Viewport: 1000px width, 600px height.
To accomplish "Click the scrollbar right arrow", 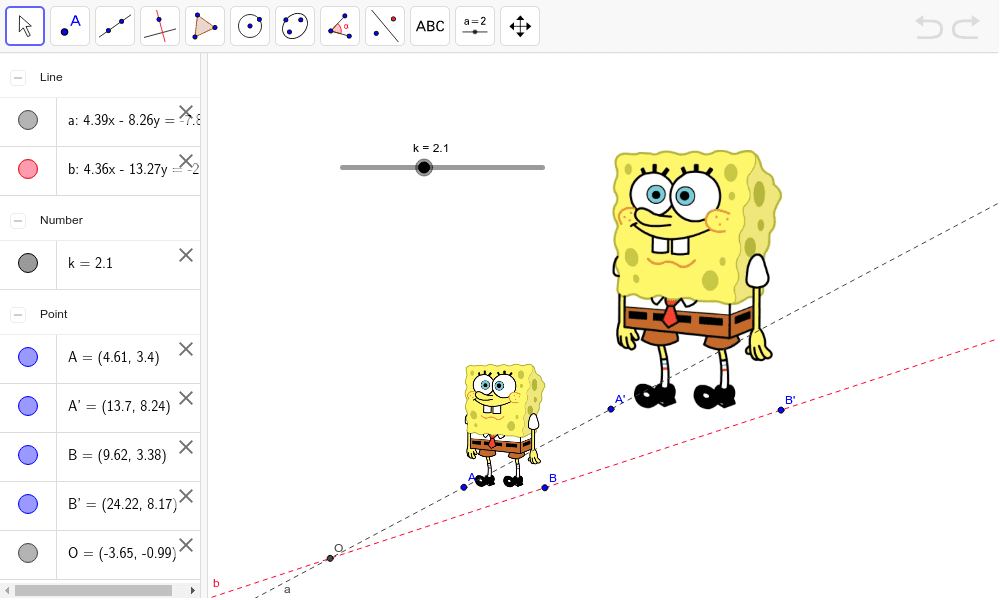I will pos(193,590).
